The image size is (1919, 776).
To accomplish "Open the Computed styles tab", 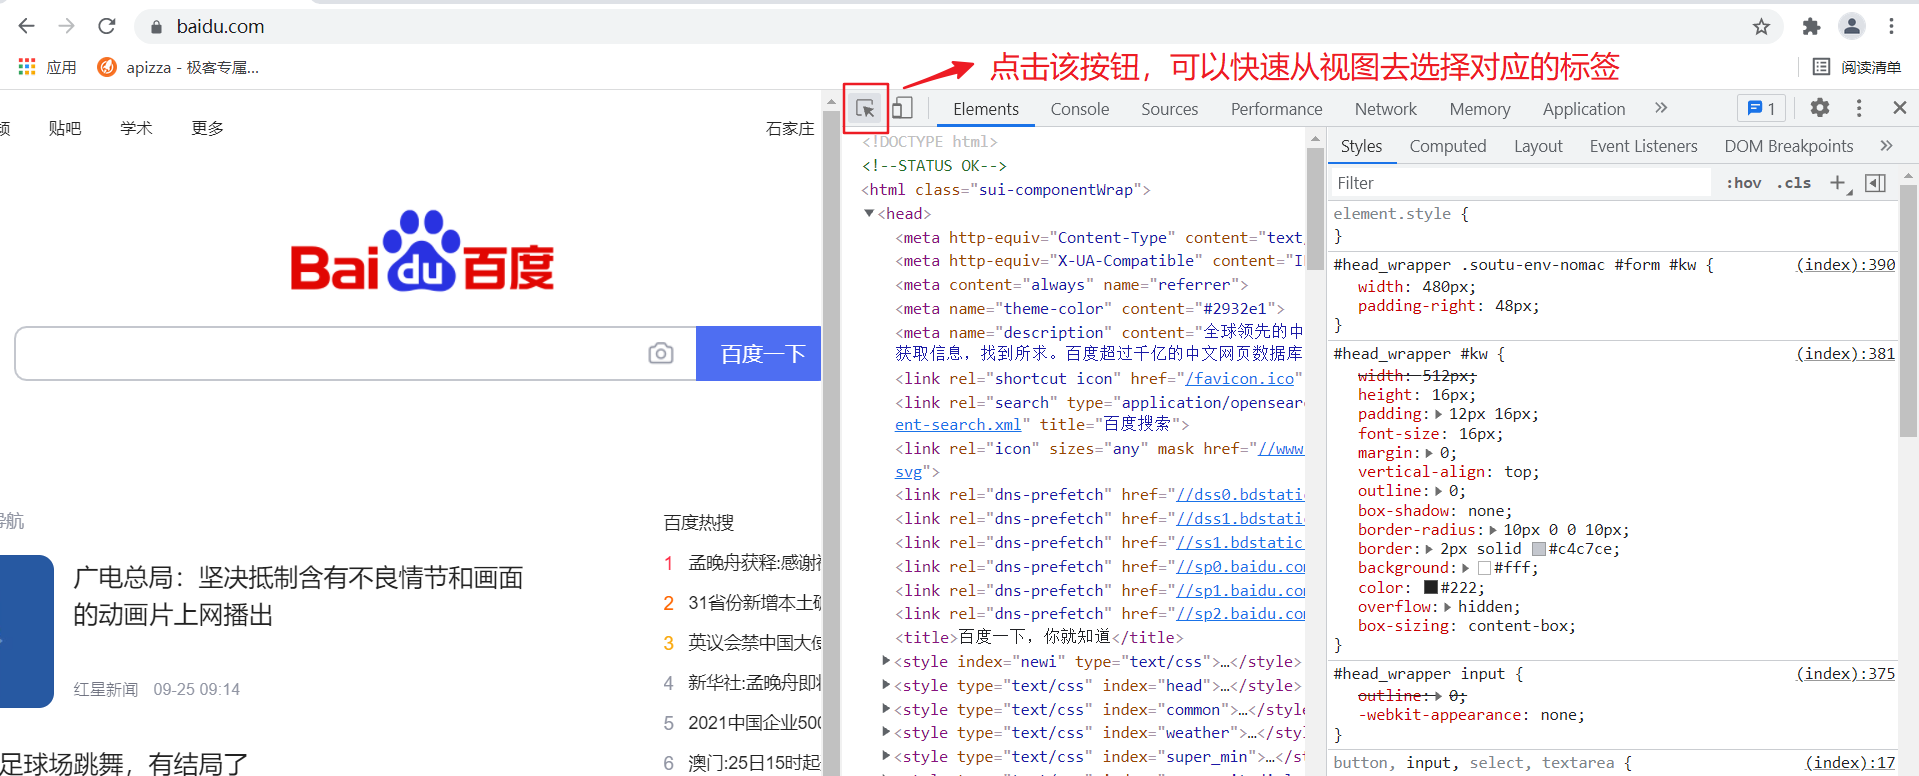I will pos(1447,146).
